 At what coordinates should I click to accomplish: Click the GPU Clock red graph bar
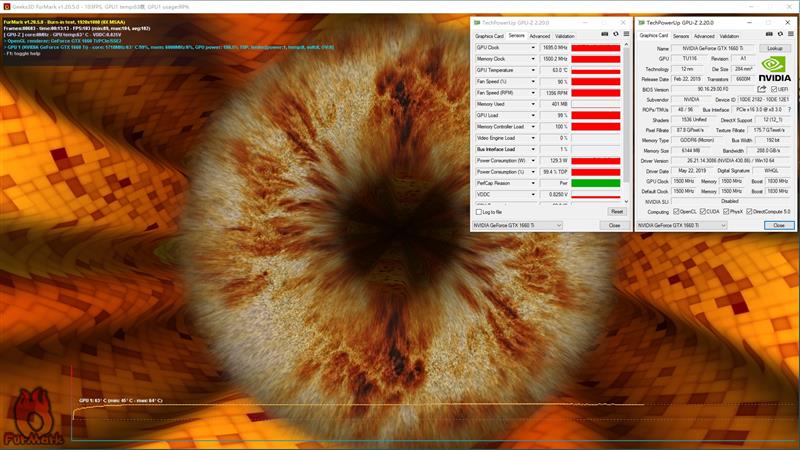click(x=595, y=47)
